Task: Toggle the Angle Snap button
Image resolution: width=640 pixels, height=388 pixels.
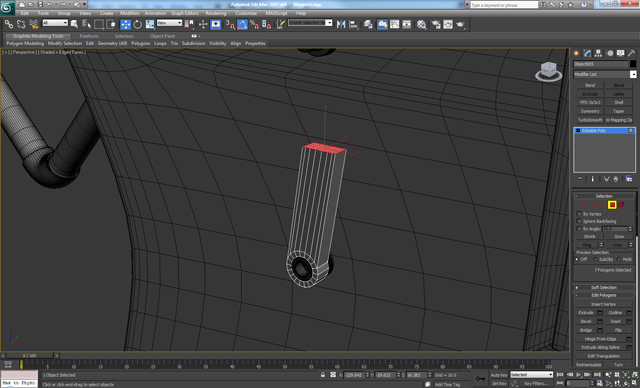Action: click(x=242, y=24)
